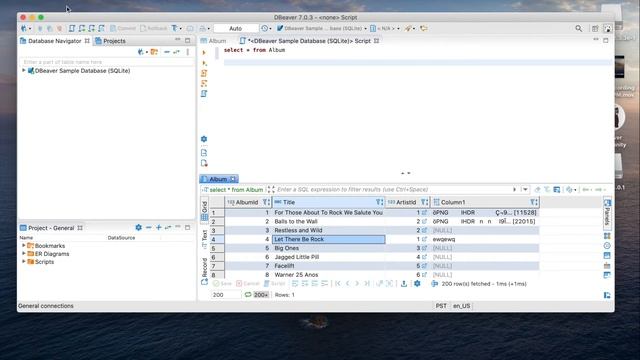The image size is (640, 360).
Task: Expand the Scripts folder
Action: pyautogui.click(x=24, y=262)
